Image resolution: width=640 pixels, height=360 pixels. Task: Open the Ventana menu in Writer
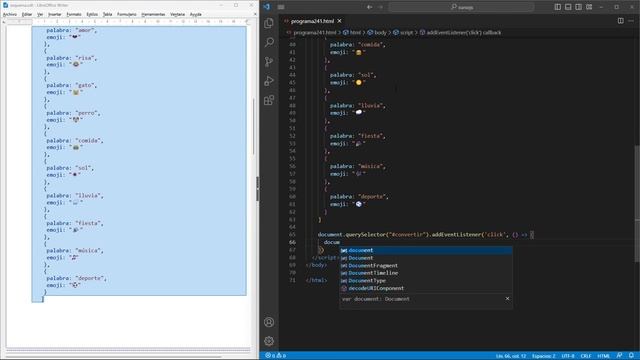click(x=178, y=14)
